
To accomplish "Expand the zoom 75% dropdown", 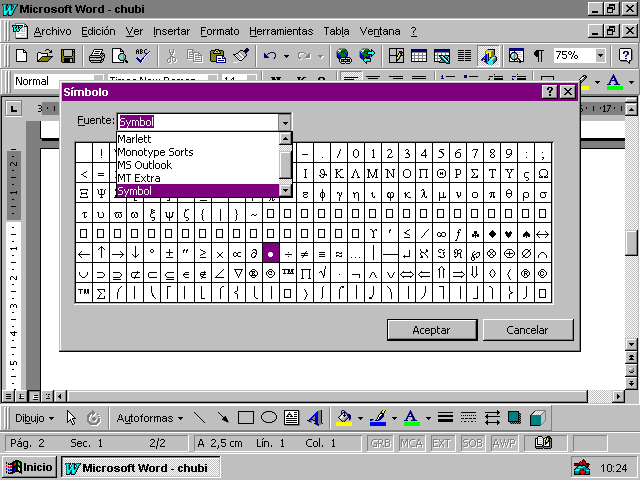I will coord(600,56).
